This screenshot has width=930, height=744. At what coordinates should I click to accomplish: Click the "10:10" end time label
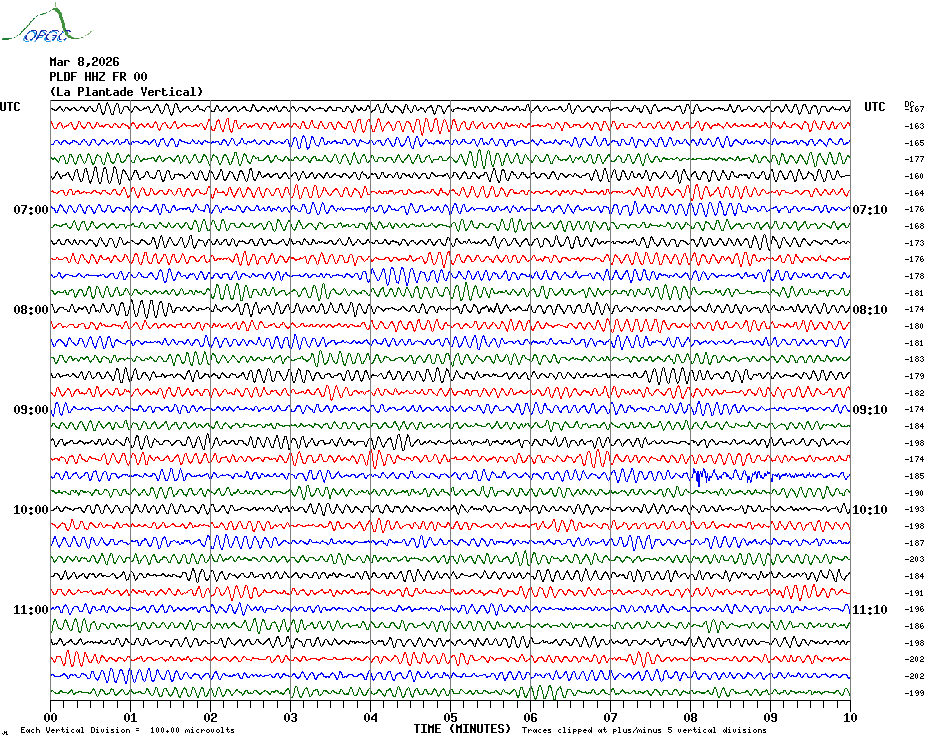[x=870, y=510]
